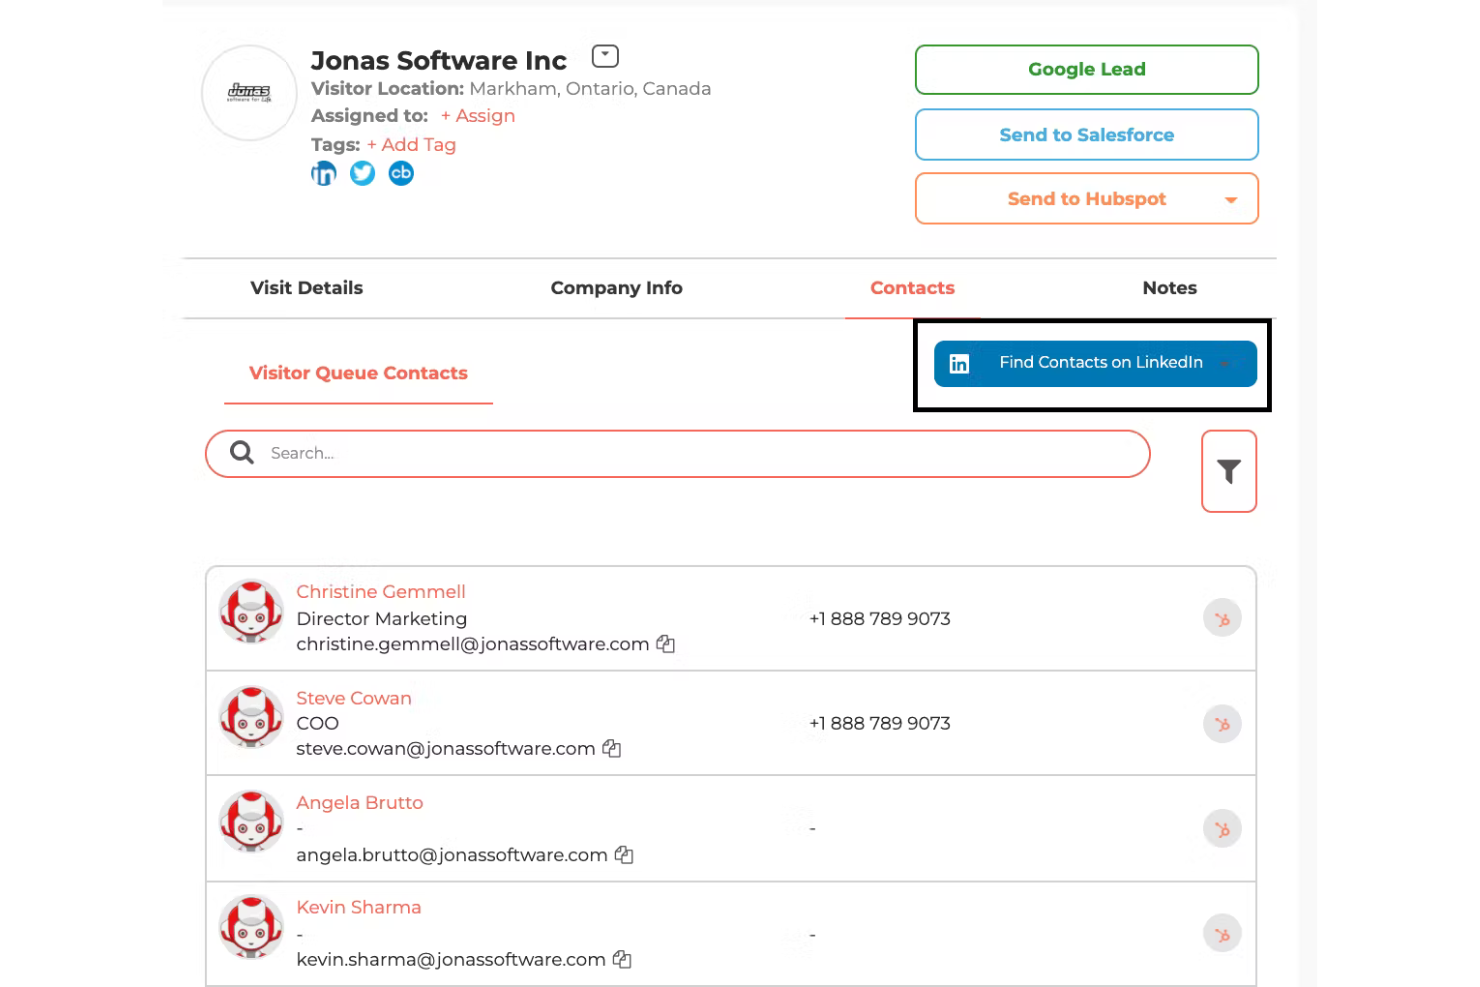The height and width of the screenshot is (987, 1480).
Task: Click Steve Cowan's robot avatar
Action: pos(251,717)
